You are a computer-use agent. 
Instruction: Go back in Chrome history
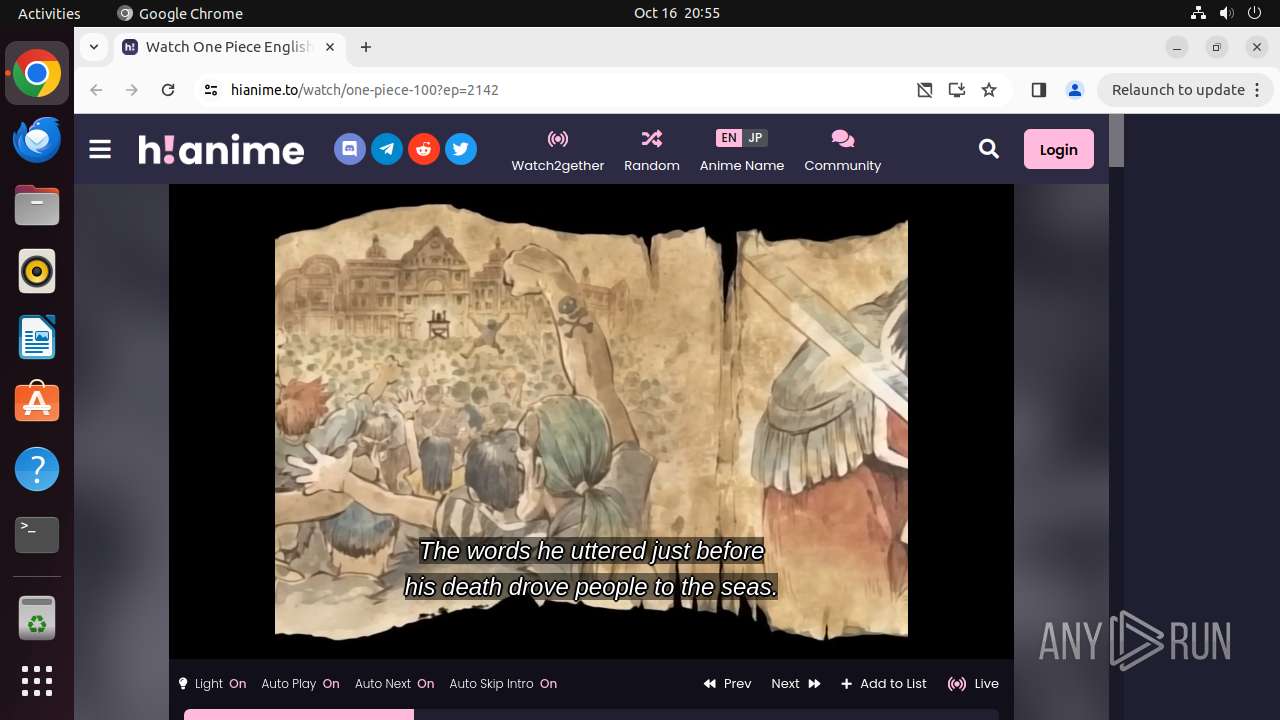[x=96, y=90]
